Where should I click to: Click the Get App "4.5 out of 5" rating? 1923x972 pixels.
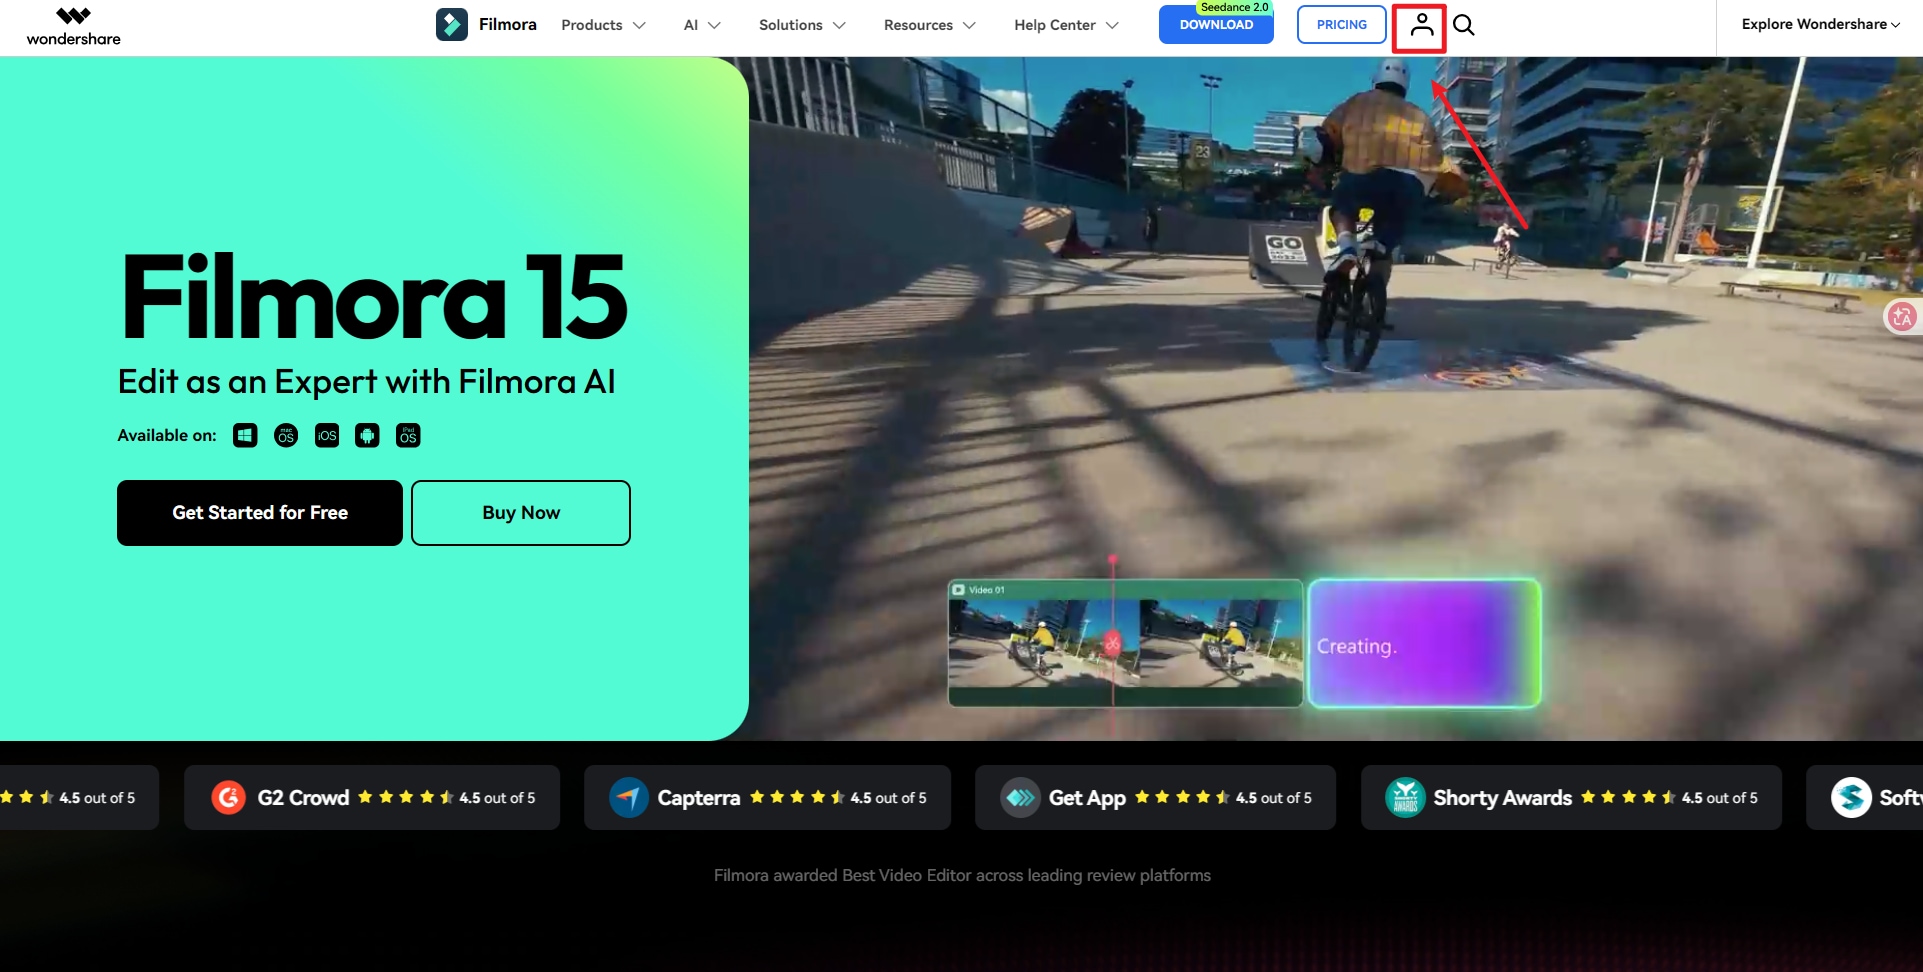coord(1274,798)
